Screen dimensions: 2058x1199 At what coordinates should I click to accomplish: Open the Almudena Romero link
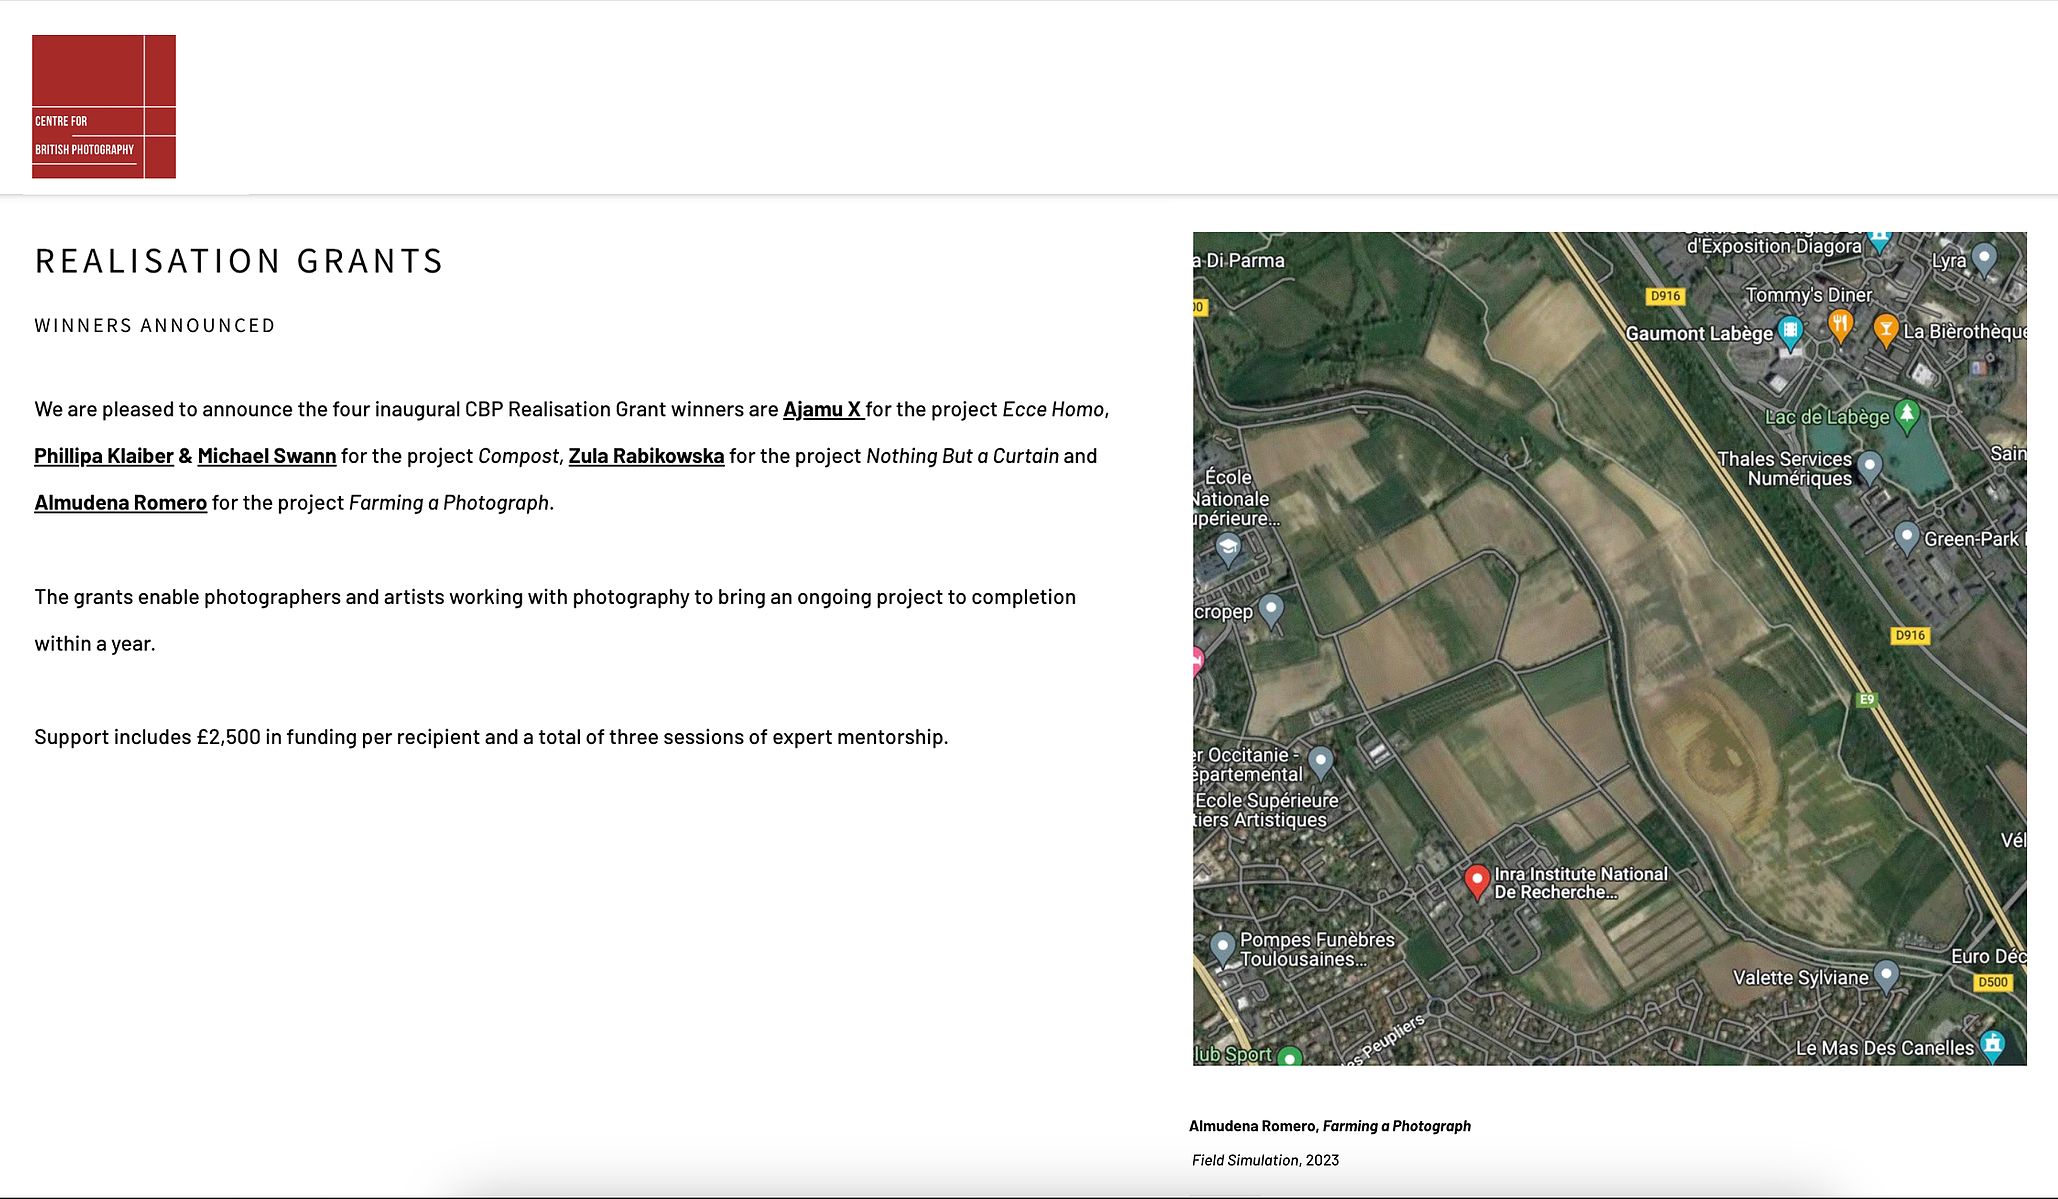coord(121,502)
